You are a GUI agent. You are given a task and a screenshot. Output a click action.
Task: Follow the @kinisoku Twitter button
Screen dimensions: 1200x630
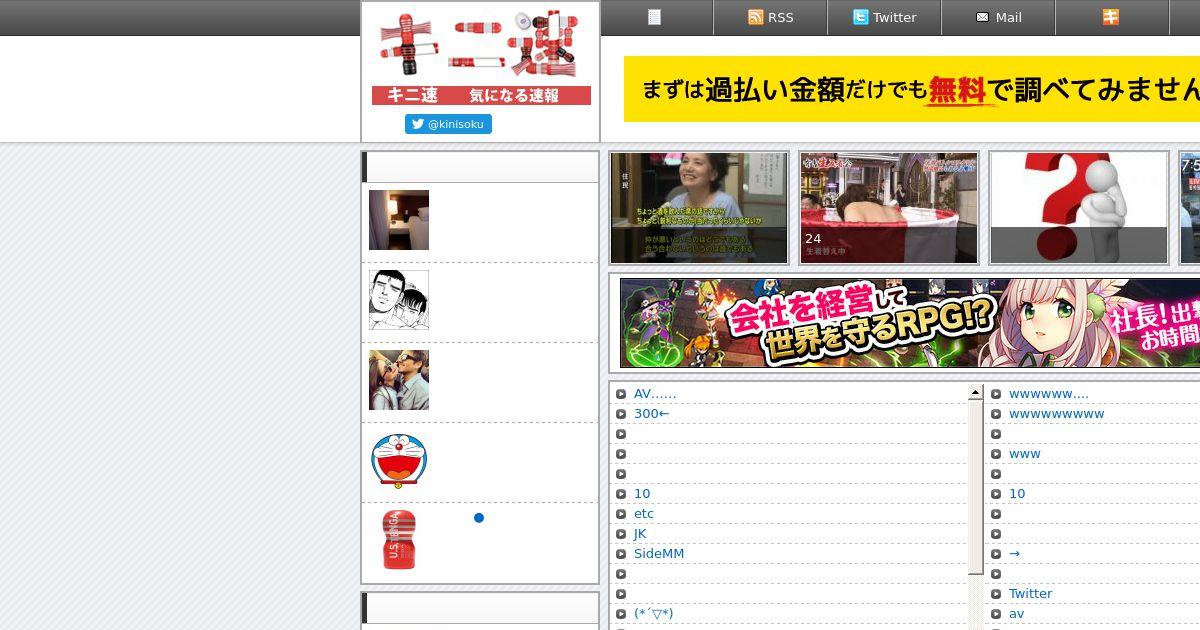pyautogui.click(x=448, y=124)
